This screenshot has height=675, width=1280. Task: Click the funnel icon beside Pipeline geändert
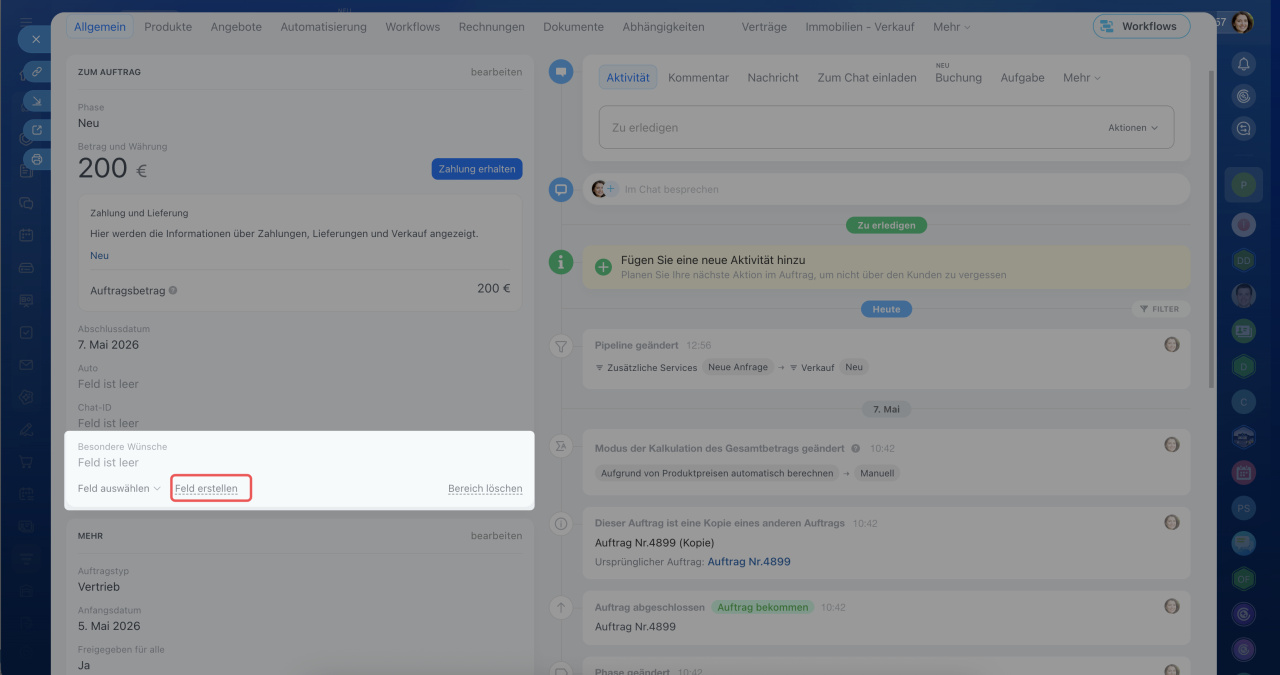click(x=561, y=347)
